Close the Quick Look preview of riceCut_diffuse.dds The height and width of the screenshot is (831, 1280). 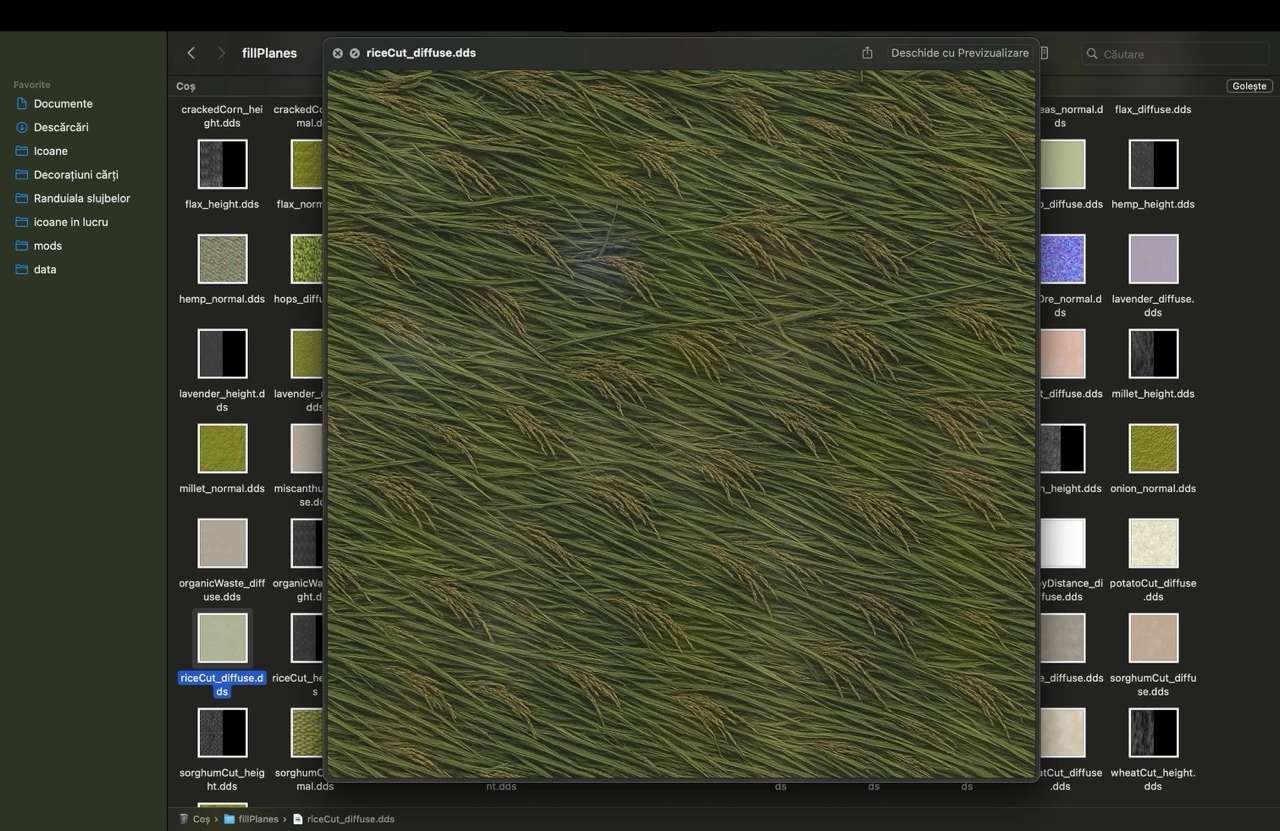pyautogui.click(x=338, y=53)
